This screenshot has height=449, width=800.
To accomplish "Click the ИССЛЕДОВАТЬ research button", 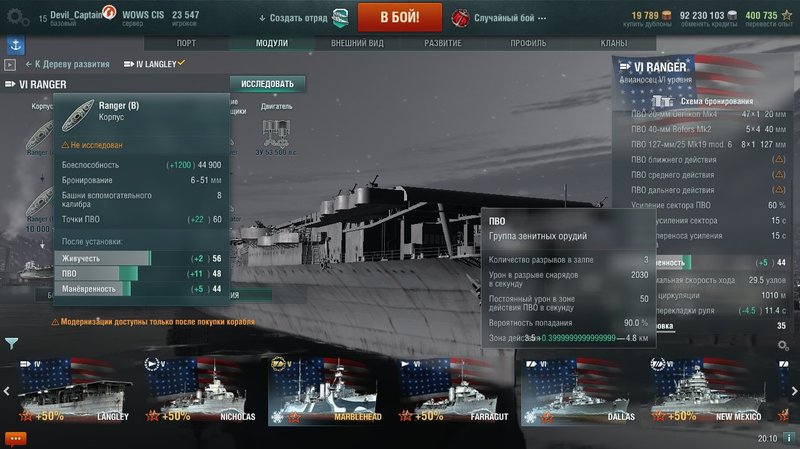I will (x=267, y=84).
